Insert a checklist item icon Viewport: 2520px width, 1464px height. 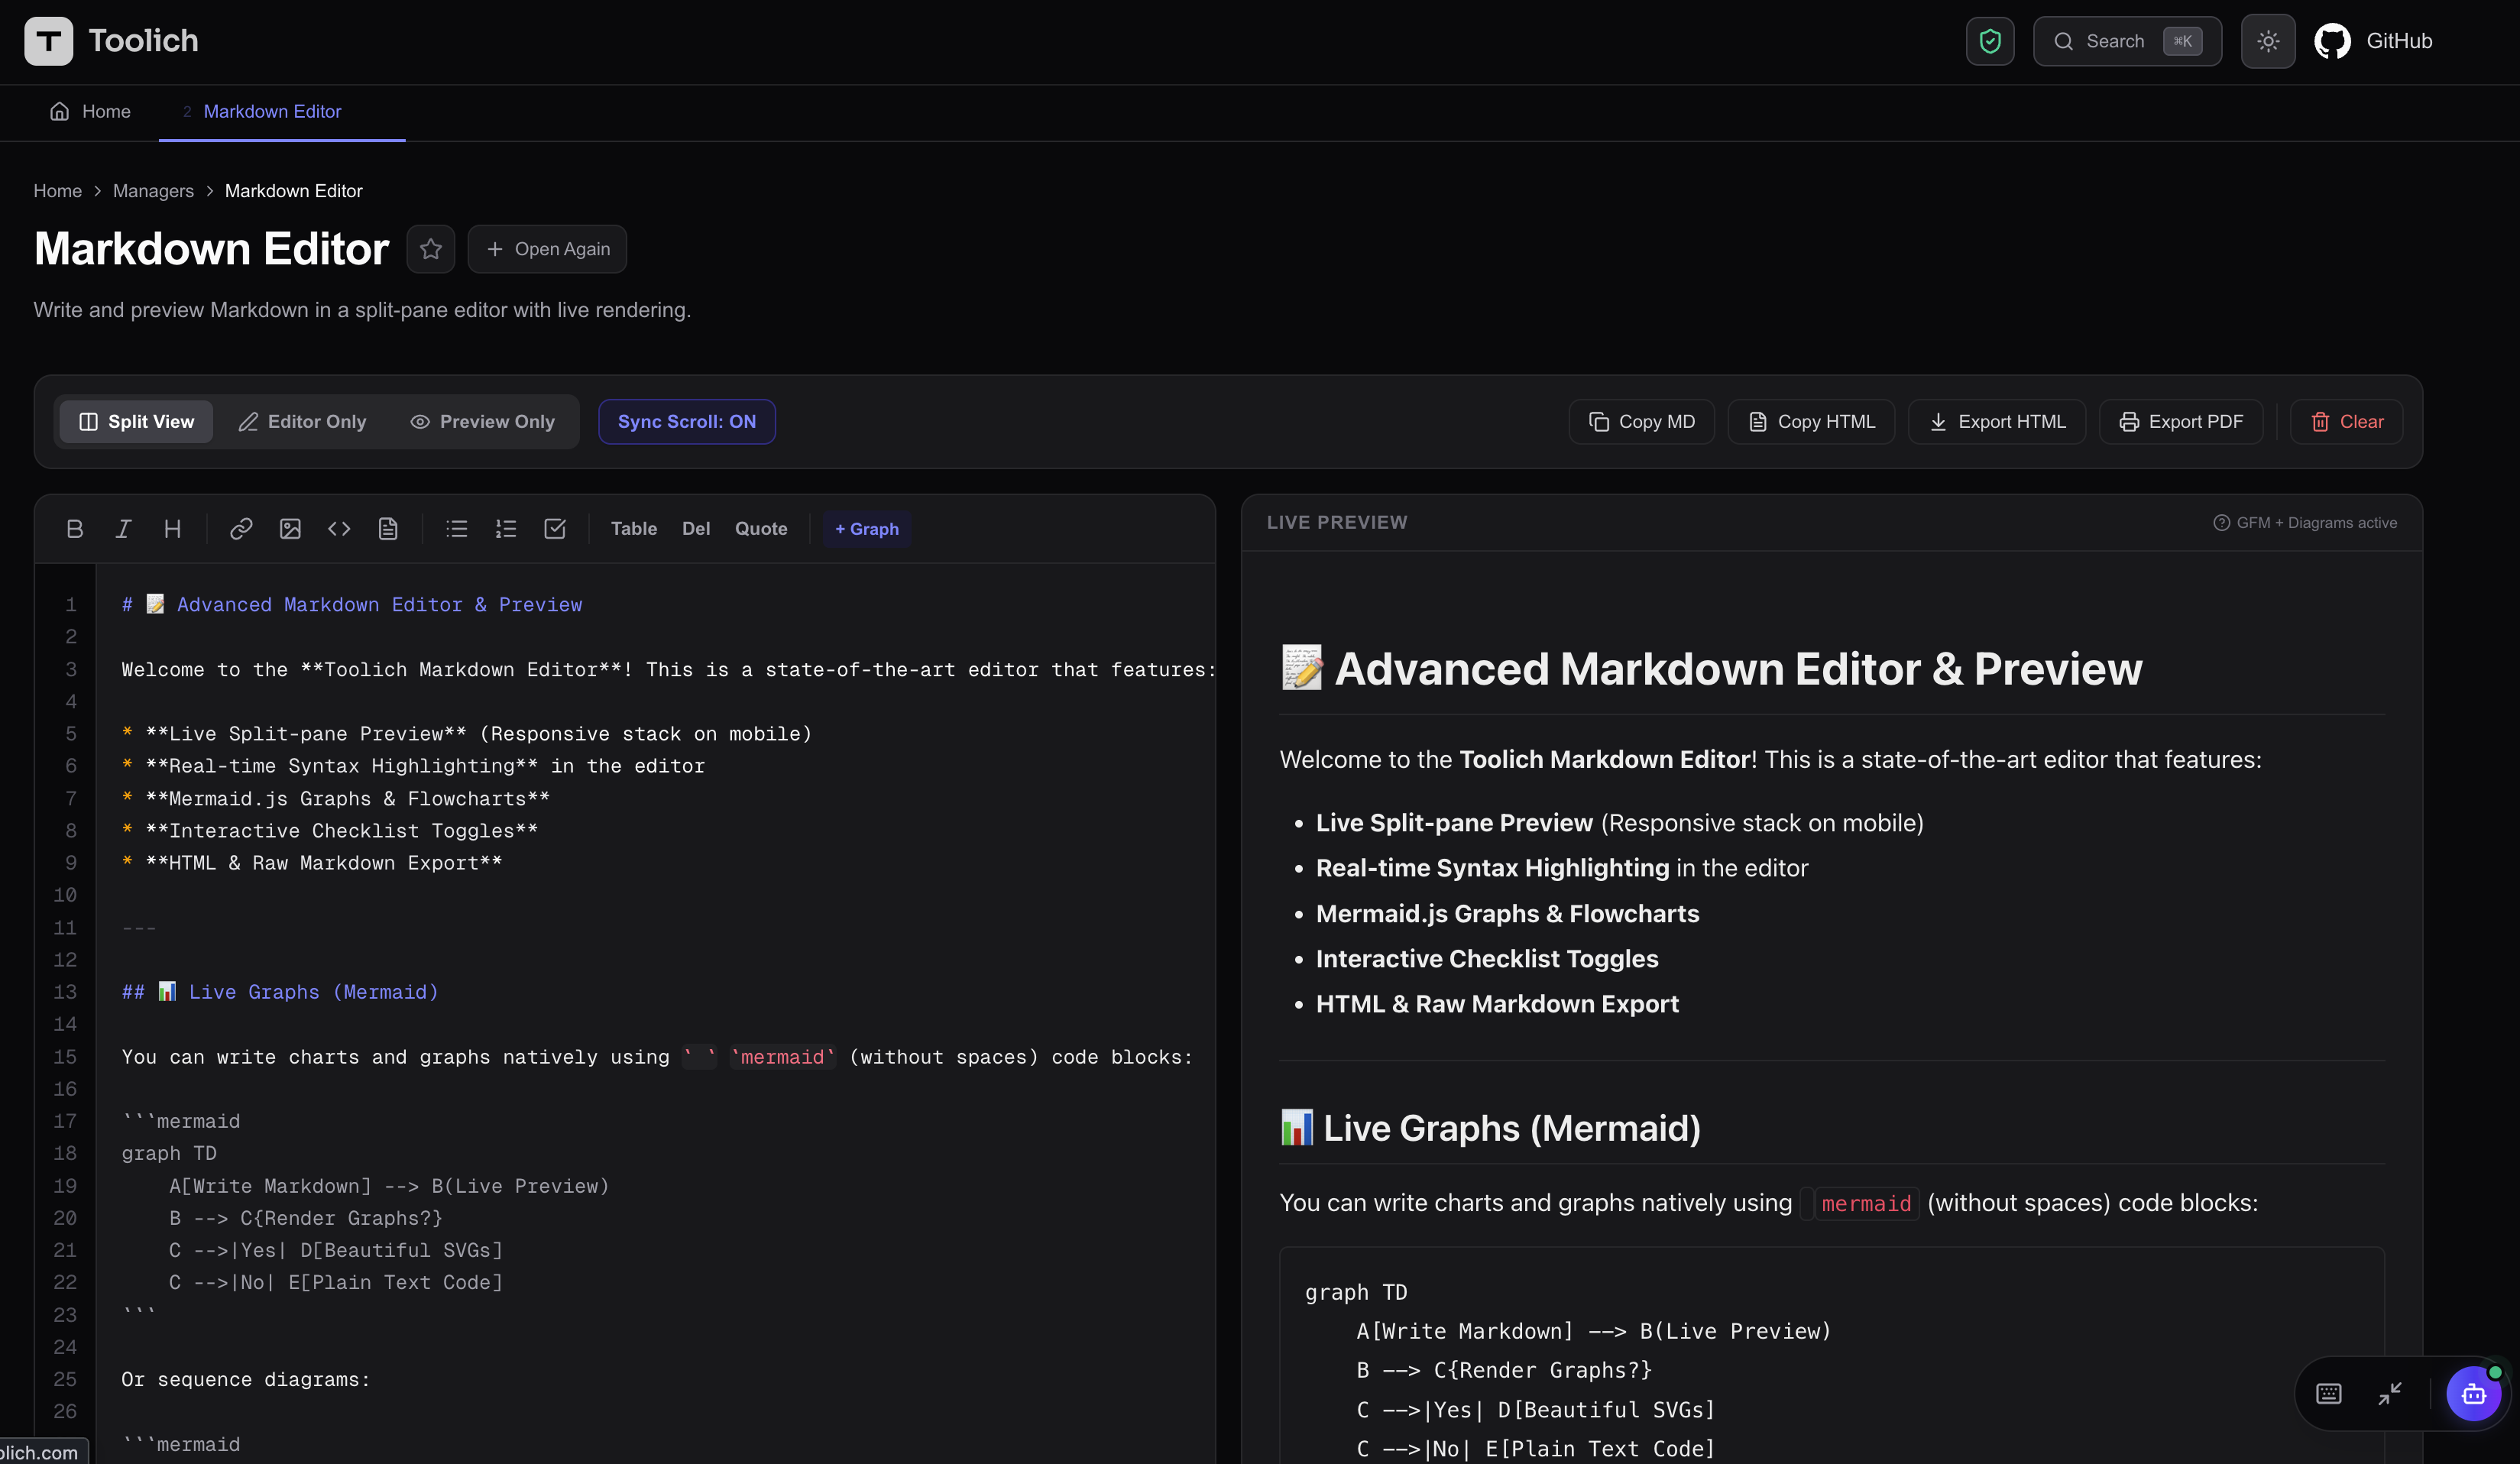[x=555, y=529]
